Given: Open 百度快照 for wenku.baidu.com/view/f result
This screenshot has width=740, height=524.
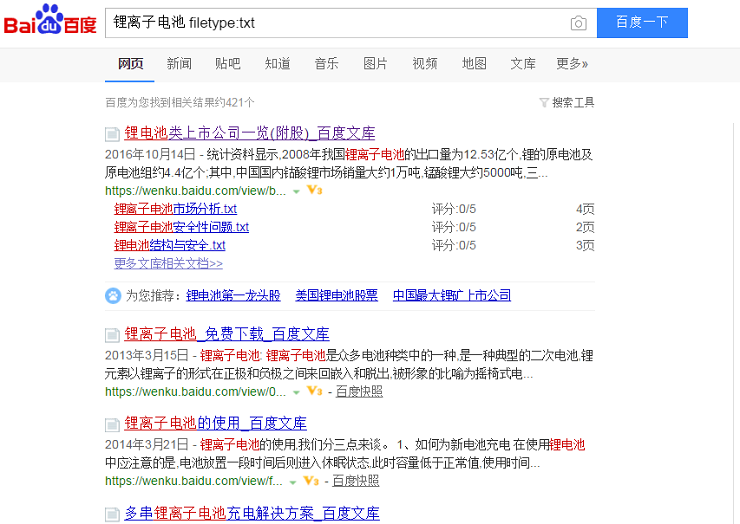Looking at the screenshot, I should tap(356, 481).
